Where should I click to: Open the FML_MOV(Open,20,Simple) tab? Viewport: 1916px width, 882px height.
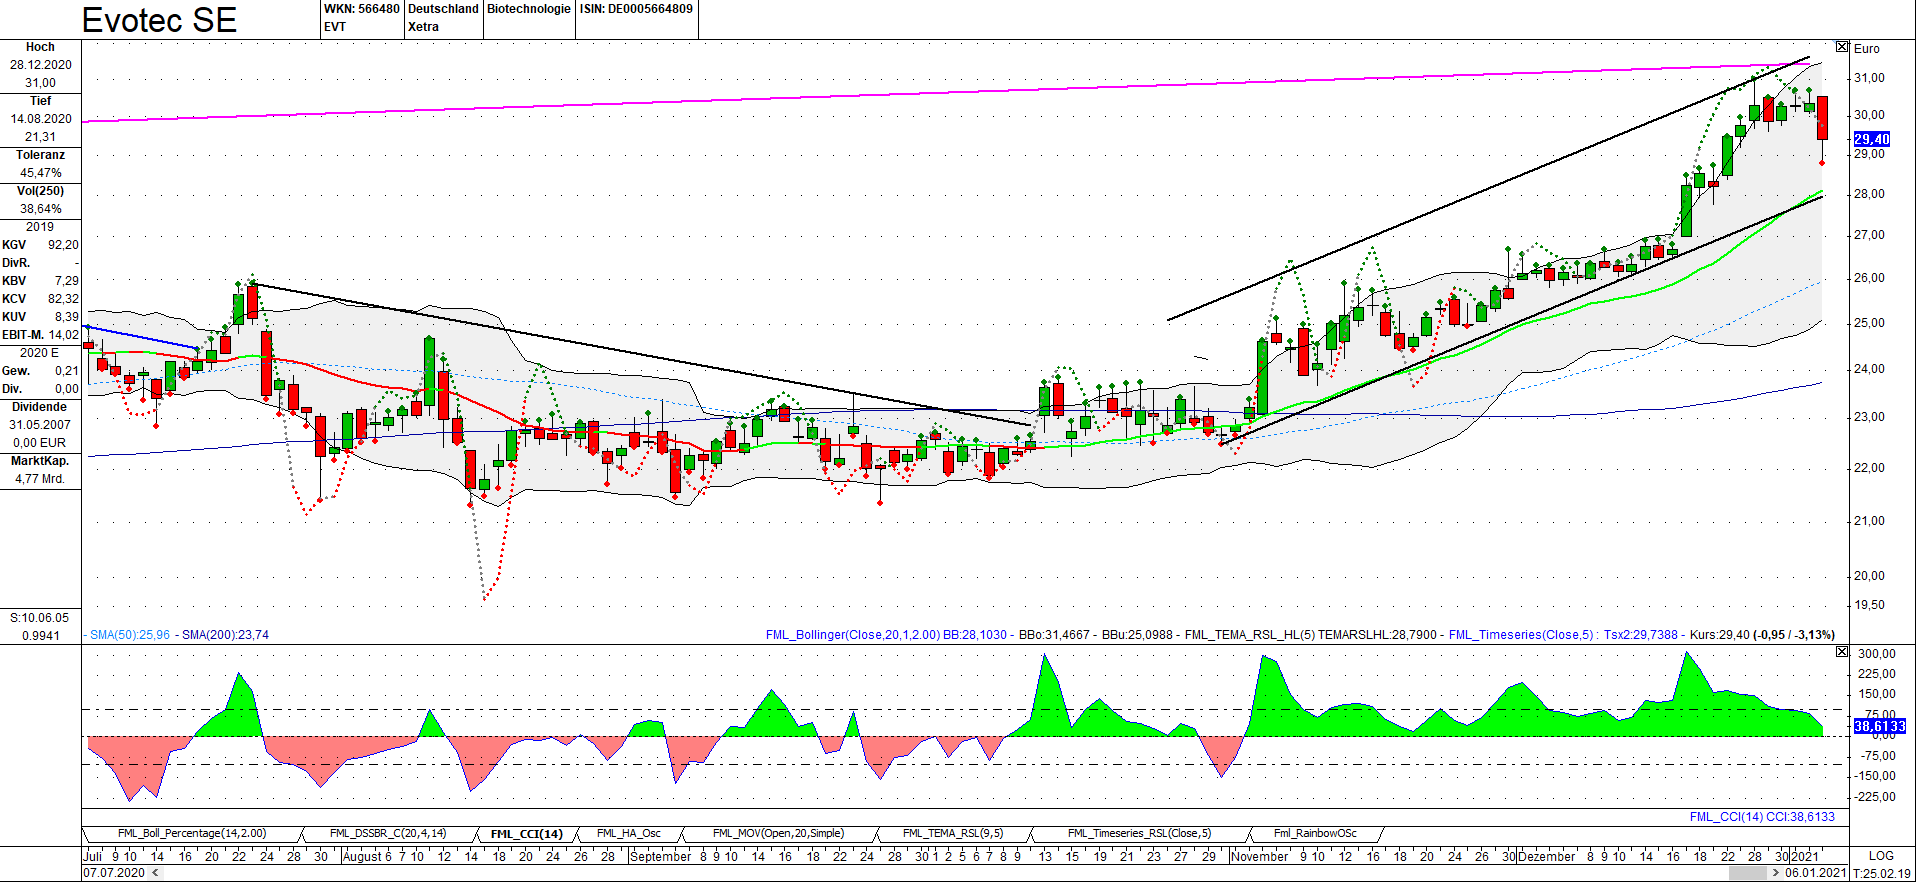point(778,834)
